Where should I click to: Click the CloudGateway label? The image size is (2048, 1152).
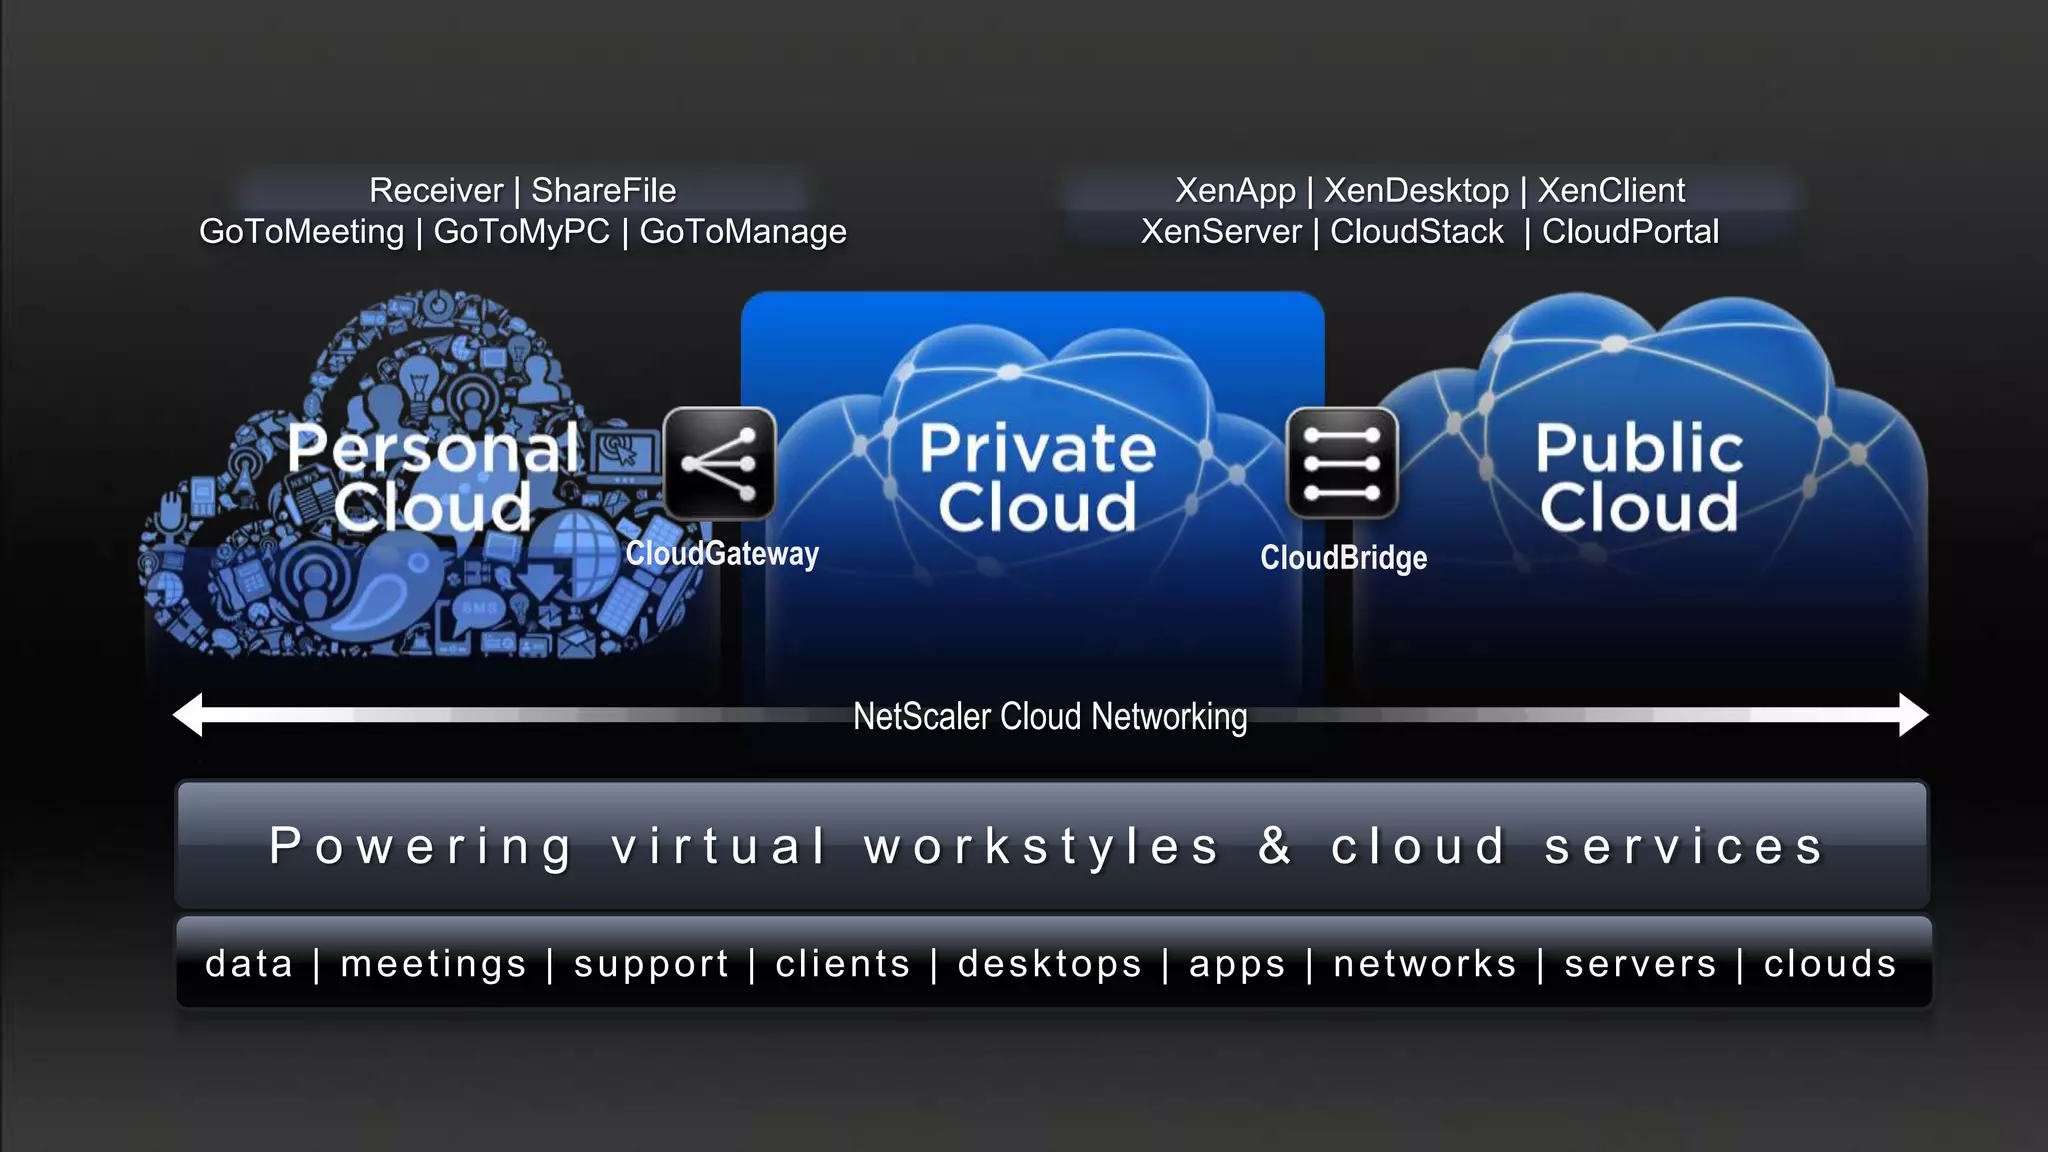722,553
